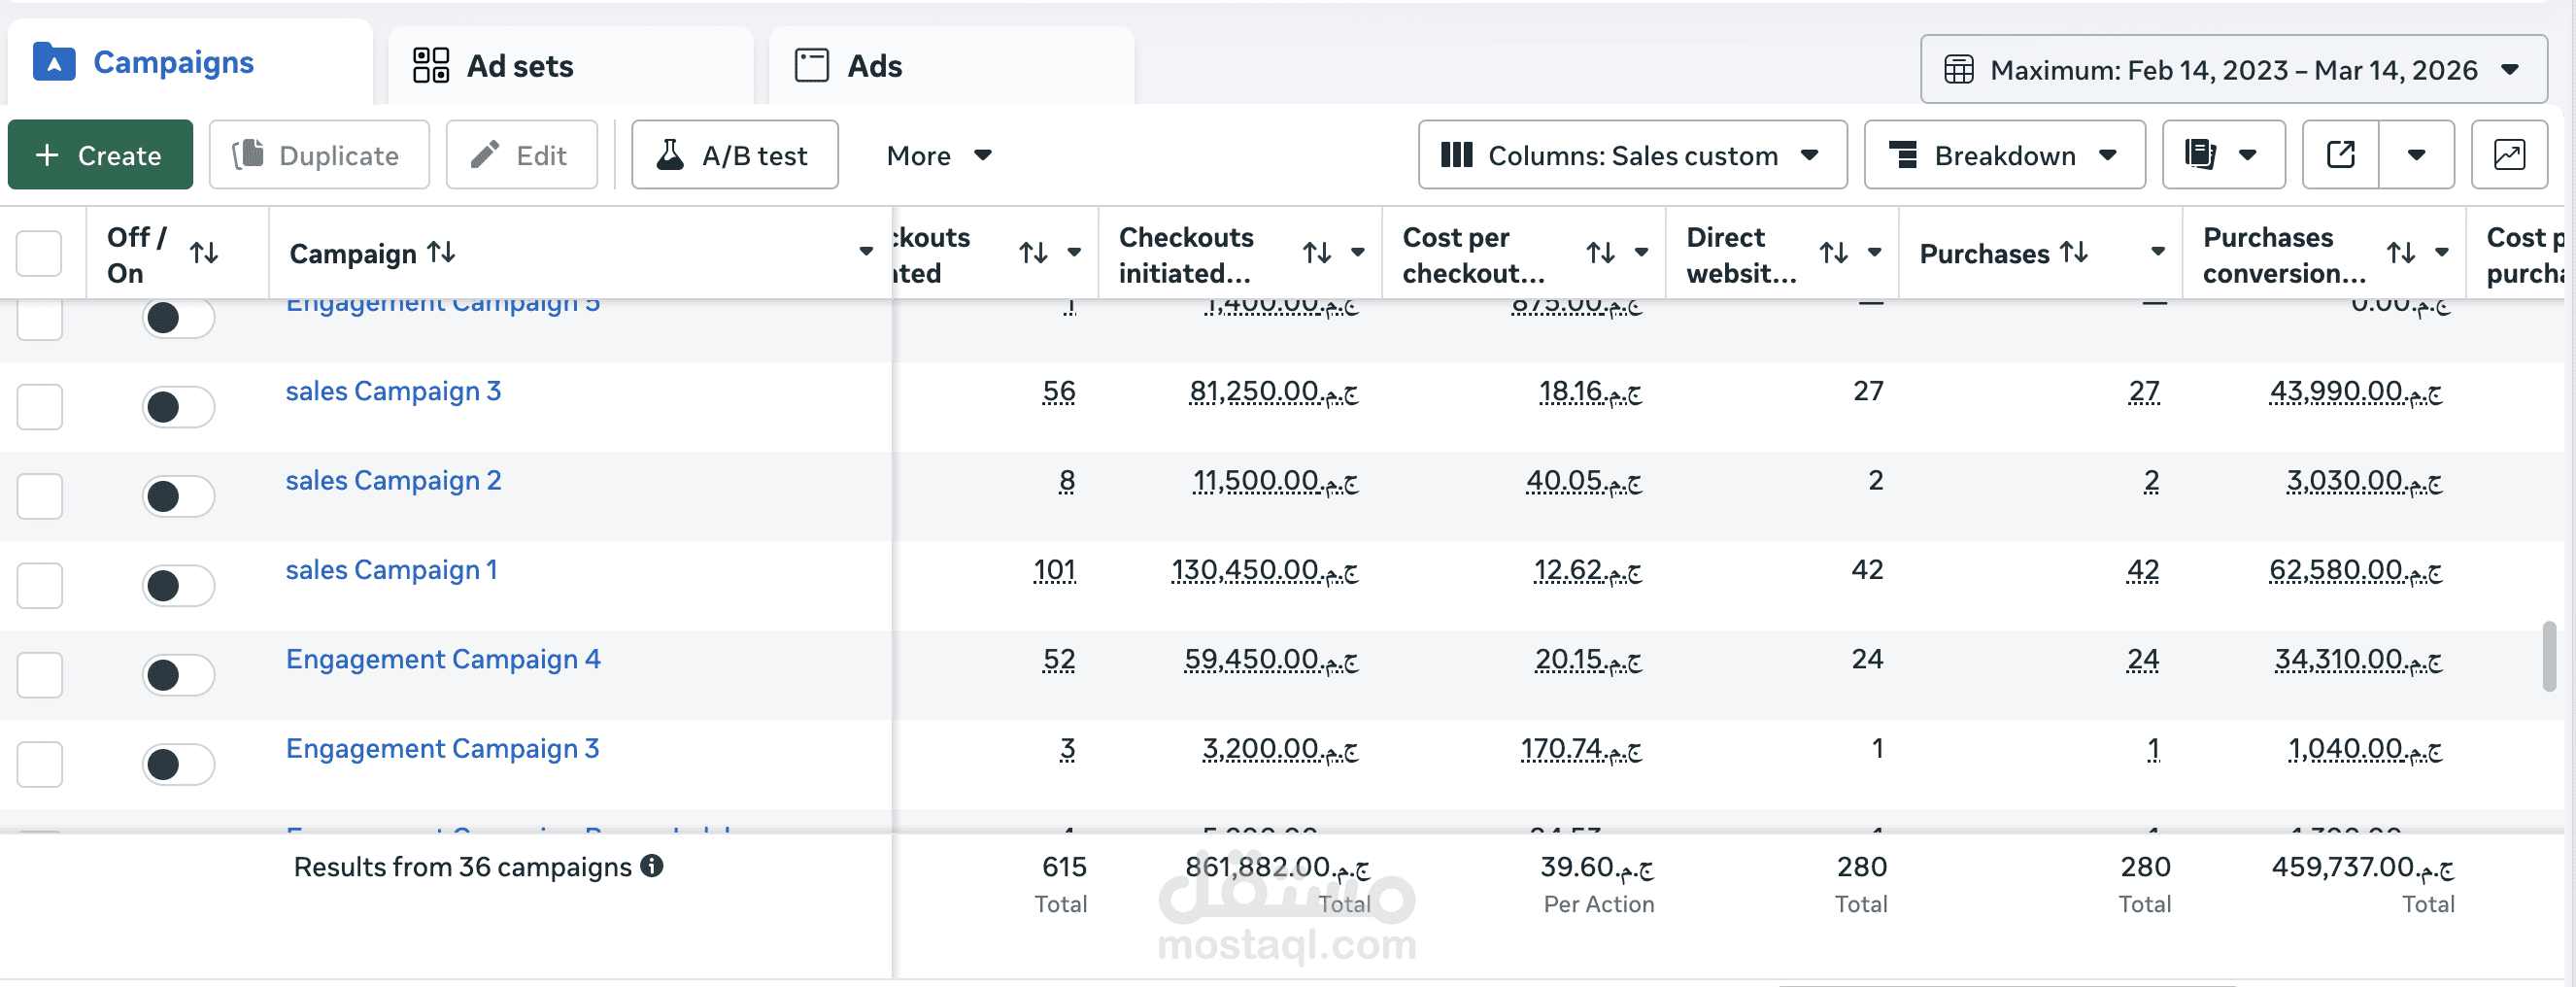
Task: Switch to the Ads tab
Action: click(874, 66)
